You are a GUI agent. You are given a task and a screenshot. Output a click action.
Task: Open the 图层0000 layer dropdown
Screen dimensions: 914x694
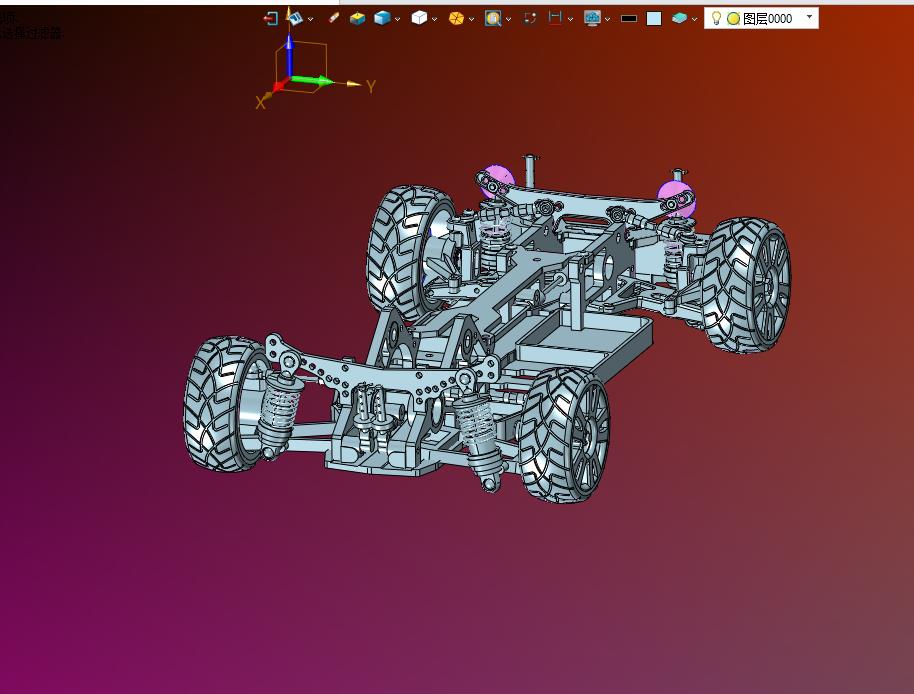click(809, 17)
